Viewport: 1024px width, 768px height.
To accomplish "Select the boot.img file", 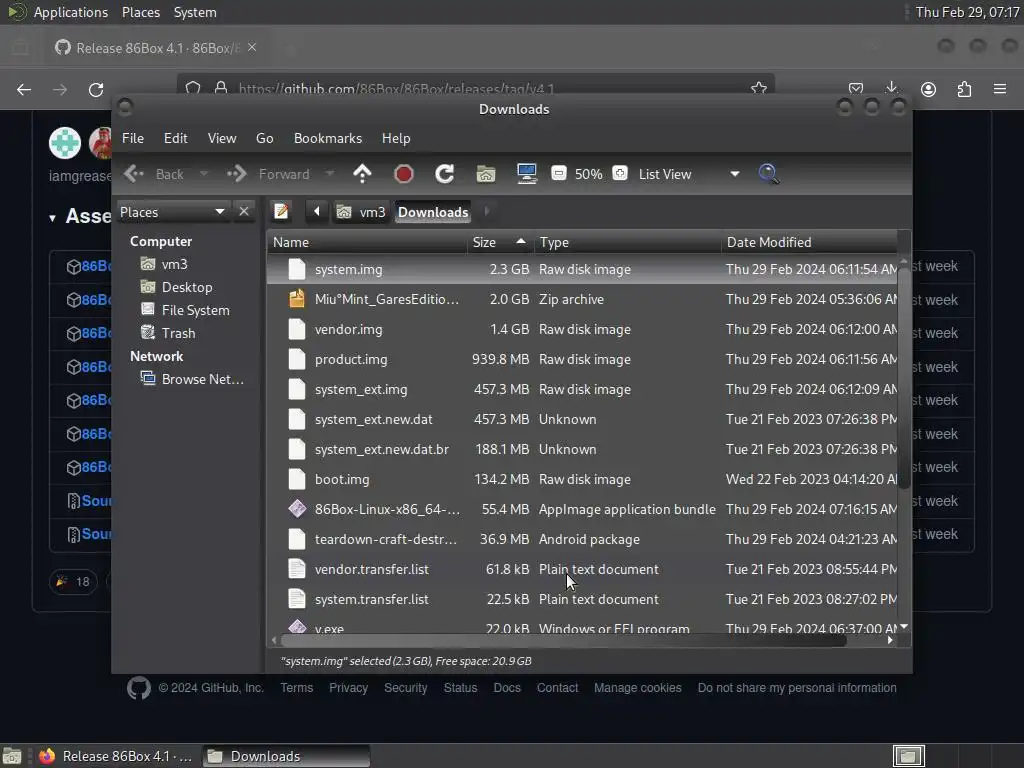I will pos(582,479).
